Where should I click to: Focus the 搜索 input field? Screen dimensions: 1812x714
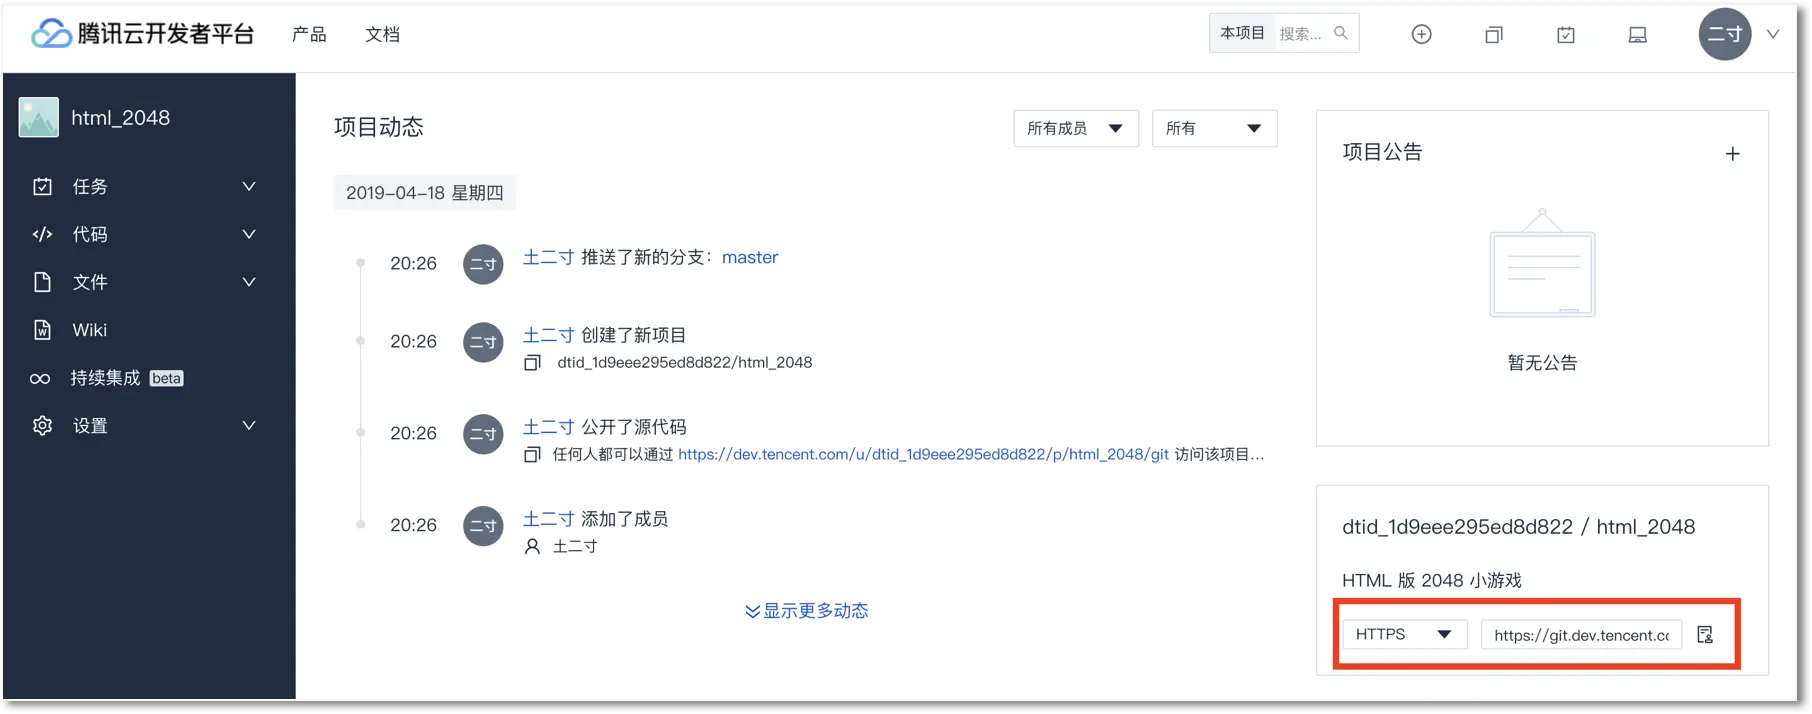[1300, 34]
